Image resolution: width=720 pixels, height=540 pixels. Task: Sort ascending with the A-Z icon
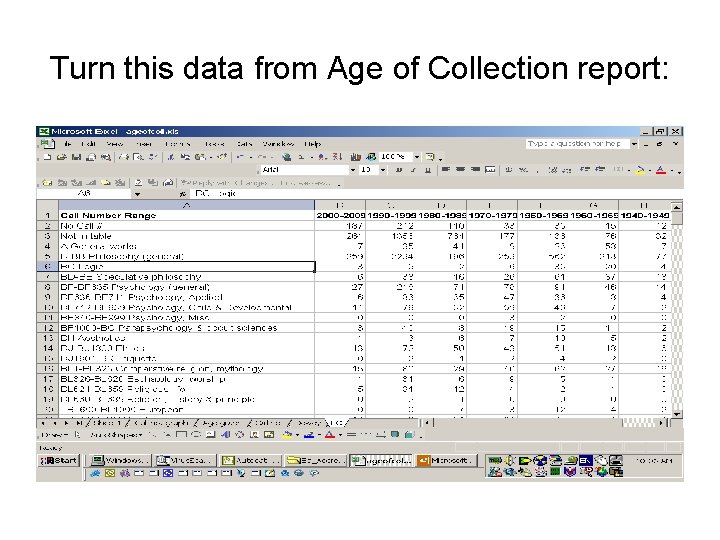pyautogui.click(x=323, y=157)
